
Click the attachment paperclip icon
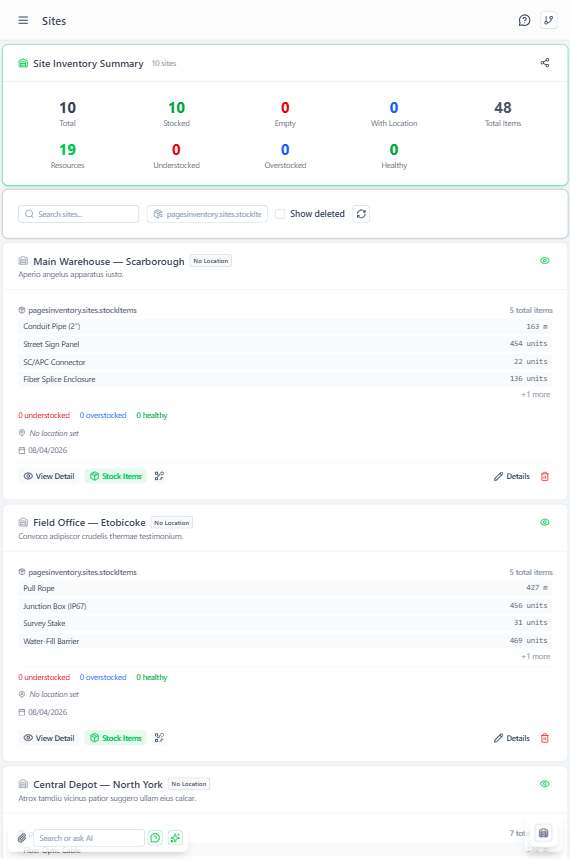coord(22,838)
